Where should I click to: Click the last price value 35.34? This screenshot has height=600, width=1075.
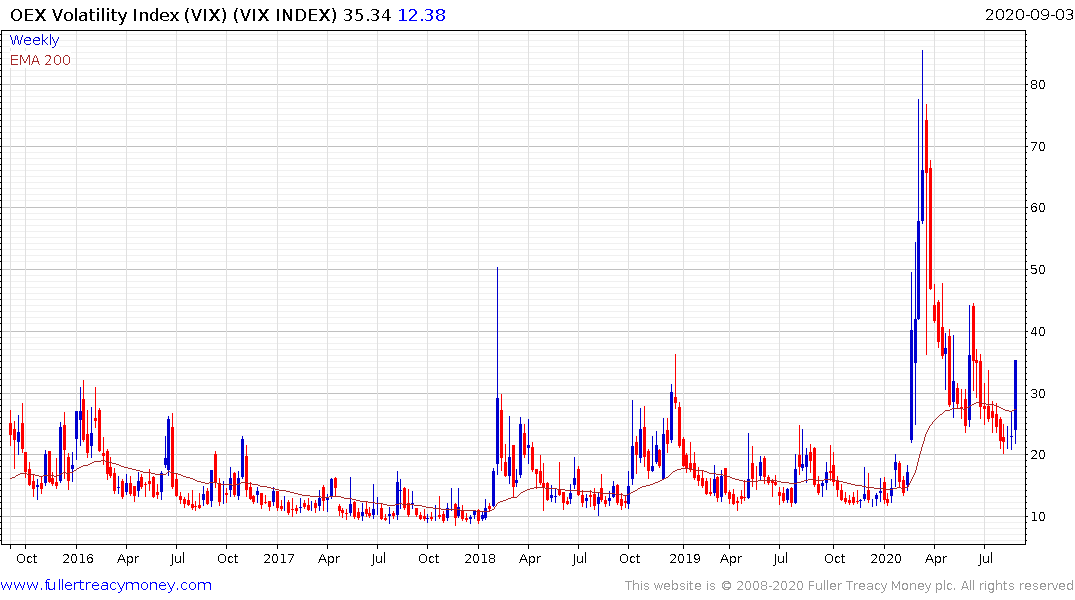[x=367, y=14]
